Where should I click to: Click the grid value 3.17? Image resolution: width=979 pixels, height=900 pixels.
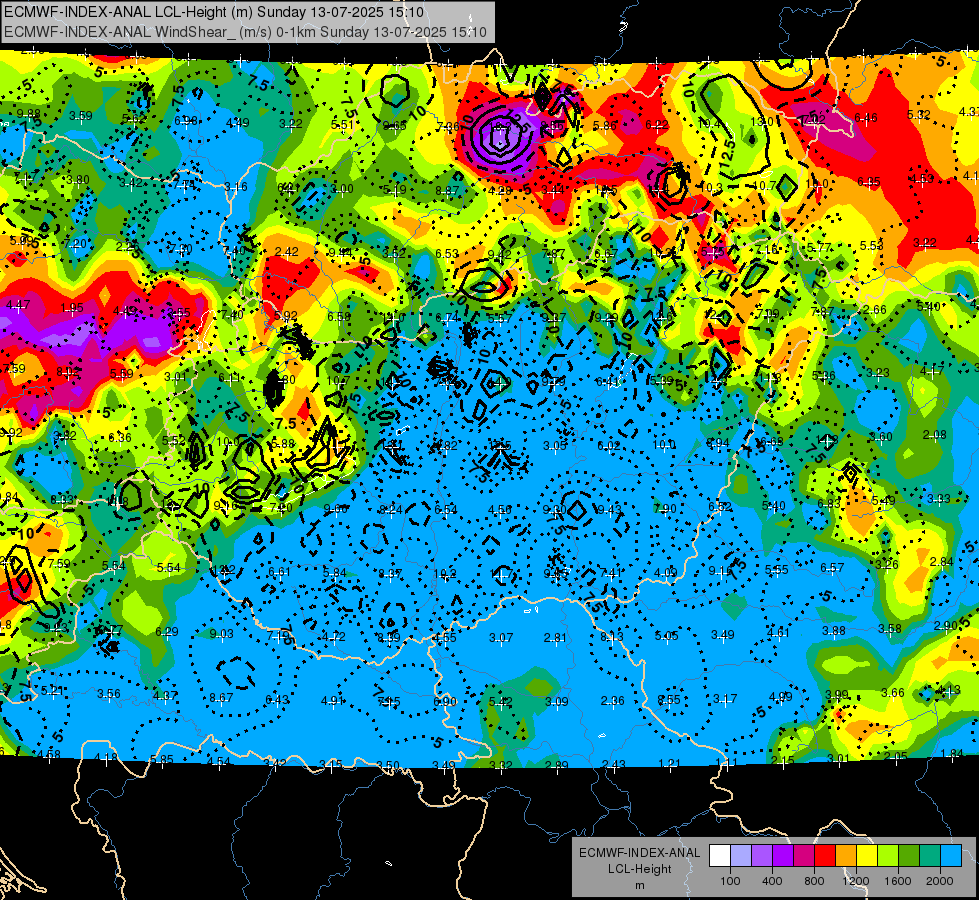point(725,698)
